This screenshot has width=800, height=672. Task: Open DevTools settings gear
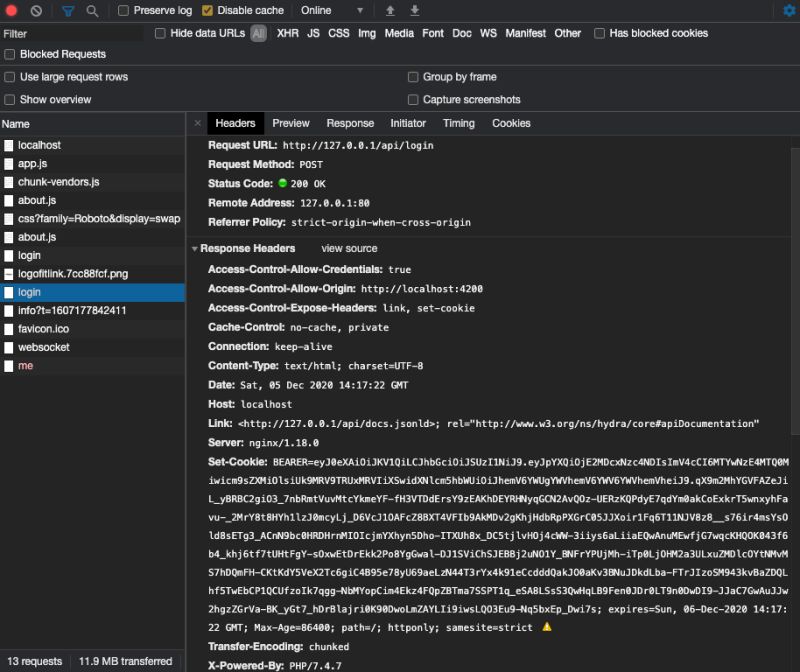[x=789, y=11]
